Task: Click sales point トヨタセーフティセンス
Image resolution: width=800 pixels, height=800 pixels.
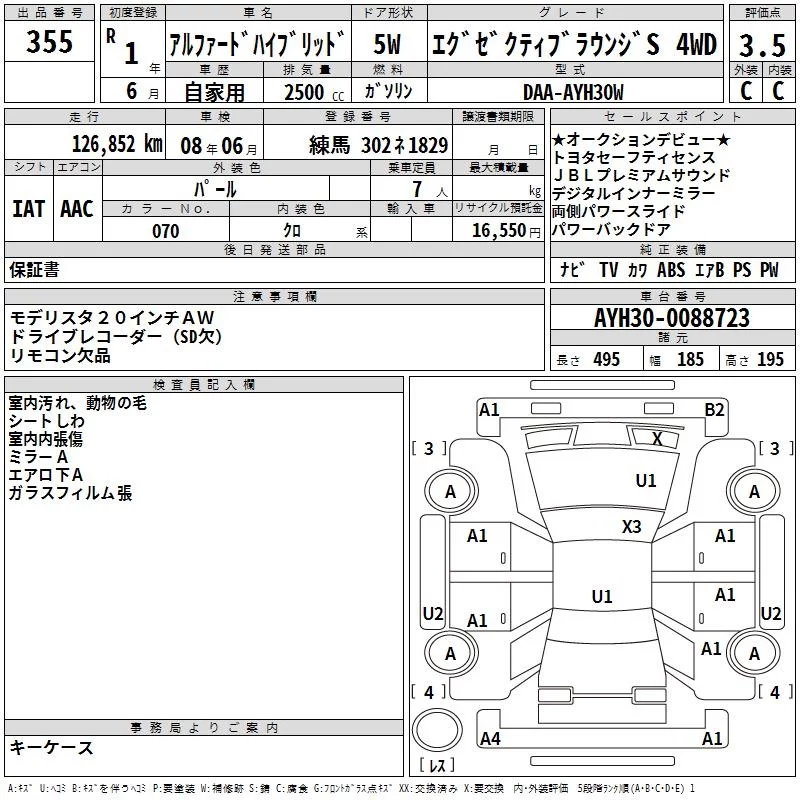Action: coord(634,157)
